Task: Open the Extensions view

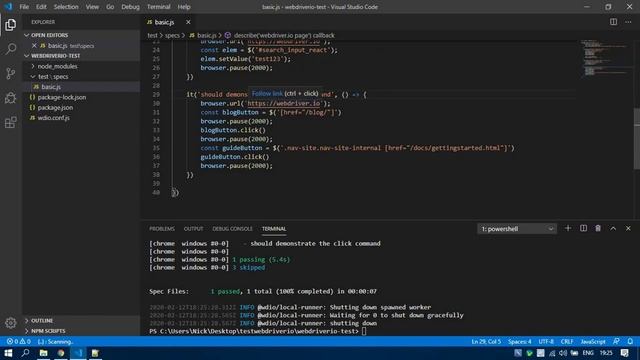Action: tap(11, 122)
